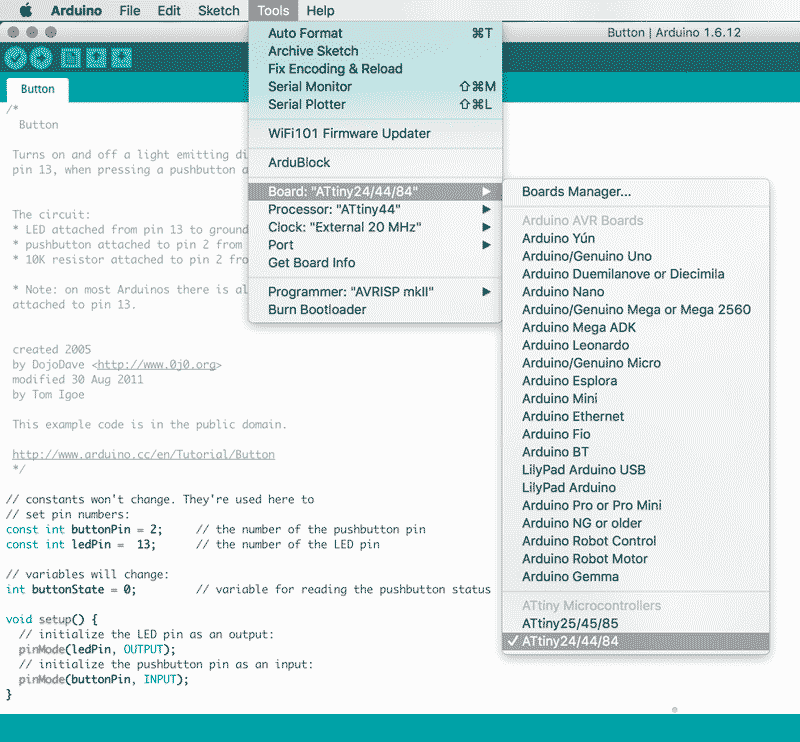The height and width of the screenshot is (742, 800).
Task: Expand the Programmer: AVRISP mkII submenu
Action: (375, 292)
